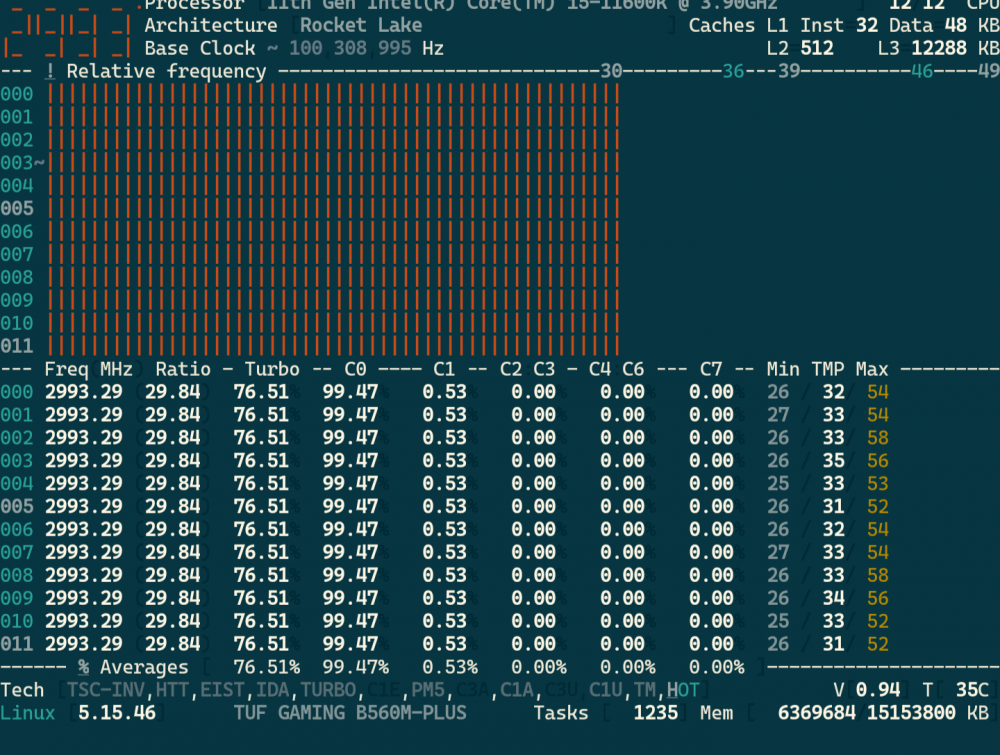The image size is (1000, 755).
Task: Select the 29.84 ratio in row 002
Action: coord(172,438)
